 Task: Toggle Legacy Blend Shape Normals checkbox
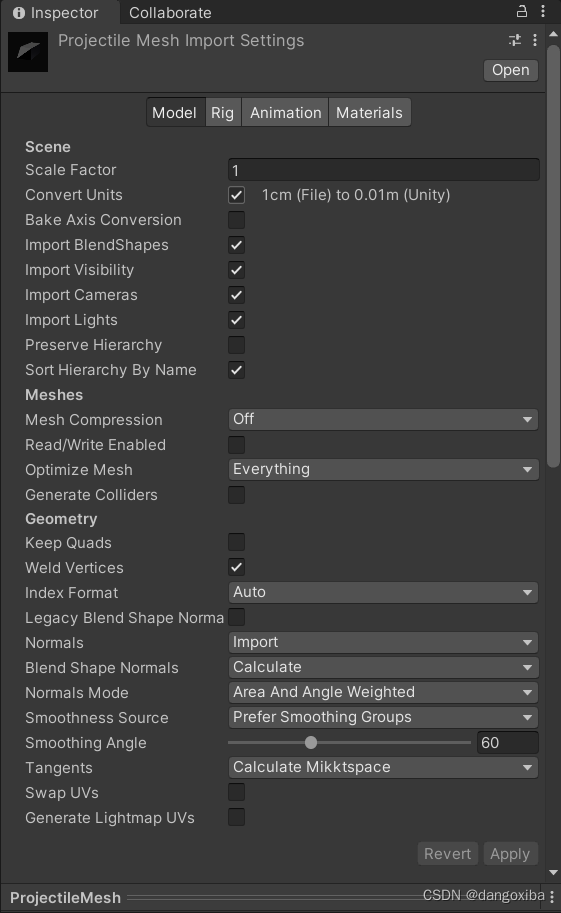click(237, 617)
